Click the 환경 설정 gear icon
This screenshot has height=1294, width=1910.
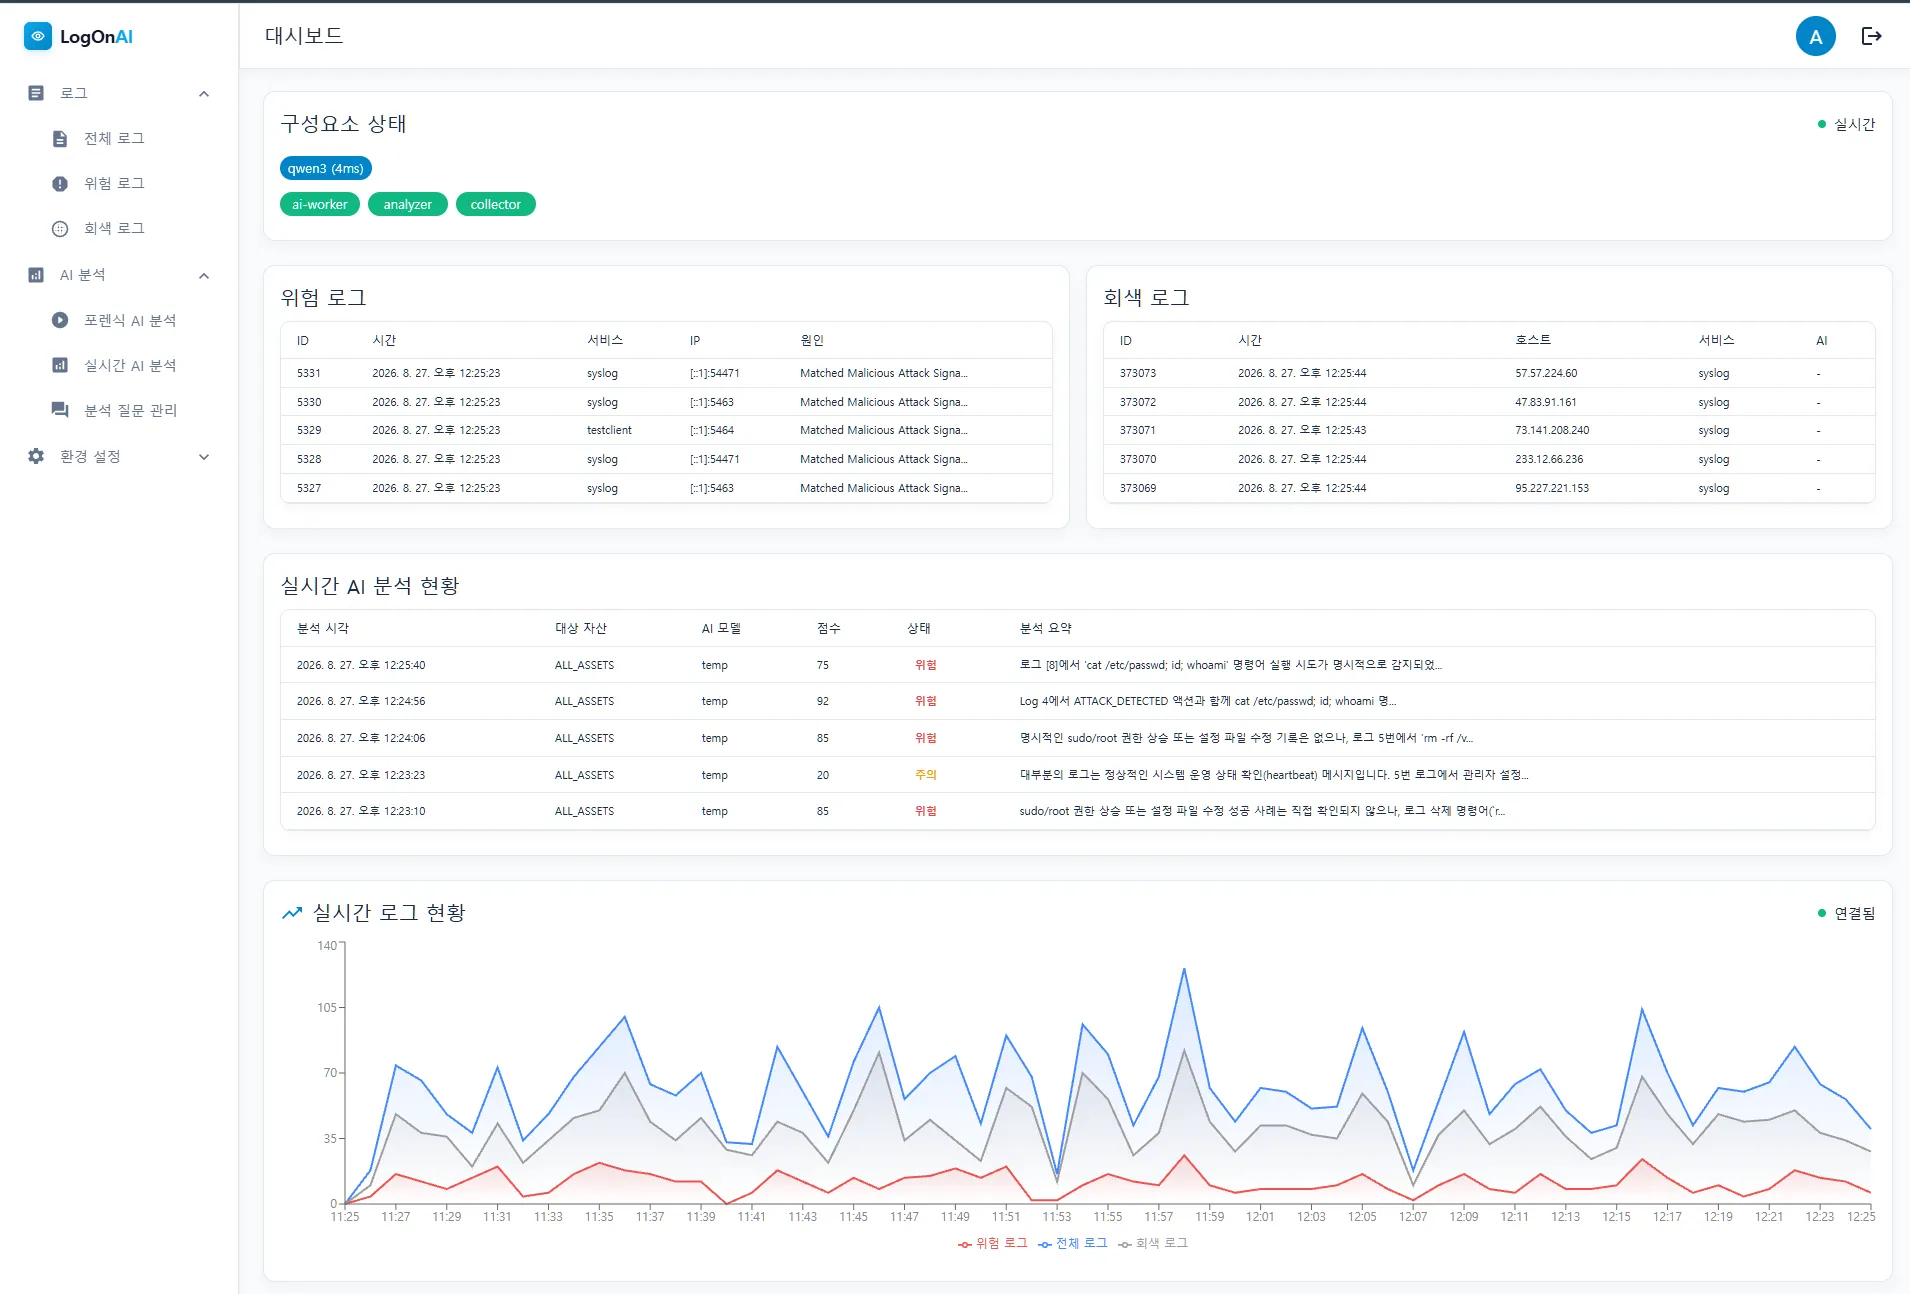[36, 456]
